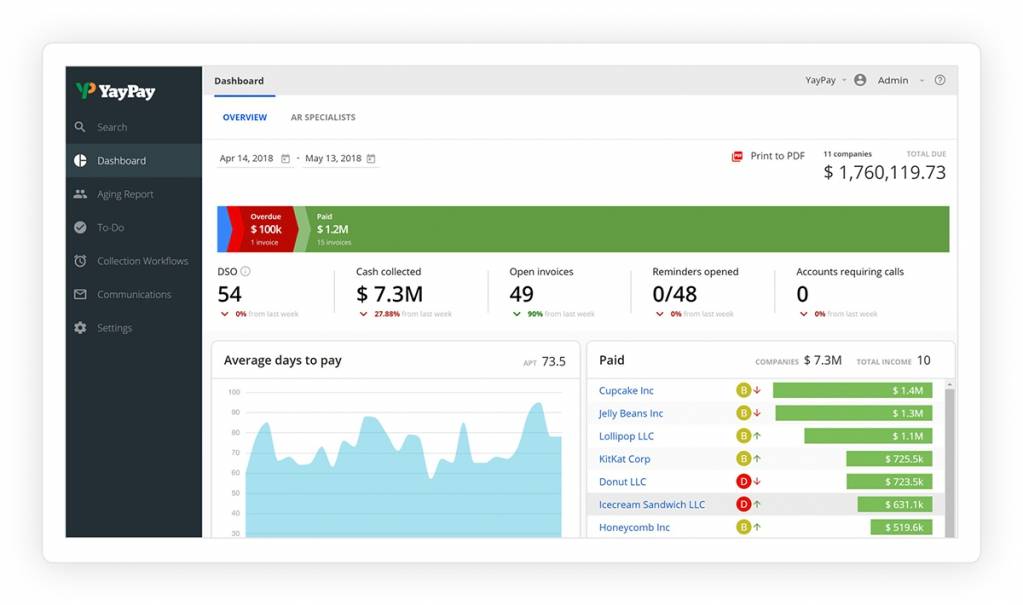Open Collection Workflows alarm clock icon
The width and height of the screenshot is (1023, 605).
(80, 261)
